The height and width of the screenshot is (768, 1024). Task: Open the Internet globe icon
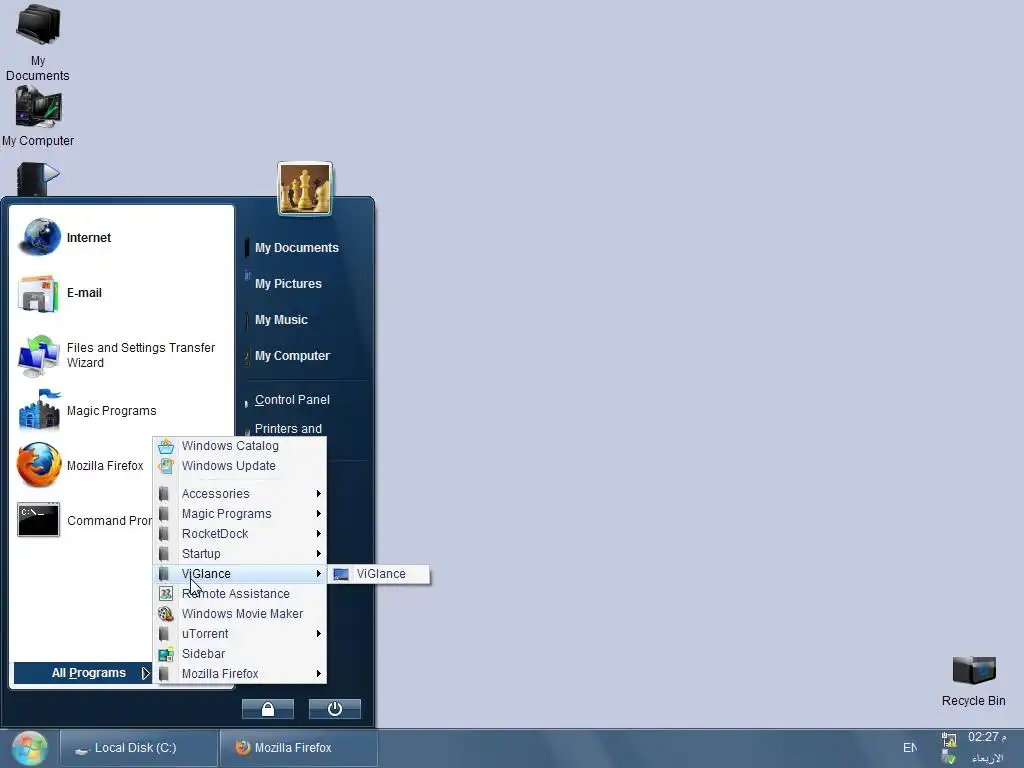(39, 236)
